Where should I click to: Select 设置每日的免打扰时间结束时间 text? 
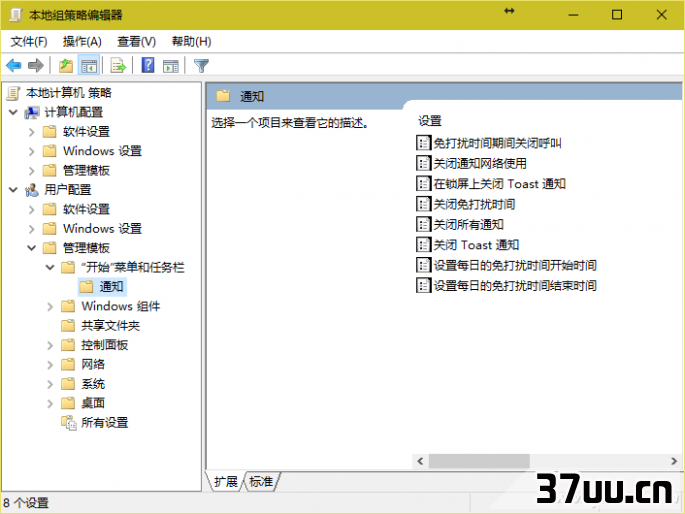point(515,286)
